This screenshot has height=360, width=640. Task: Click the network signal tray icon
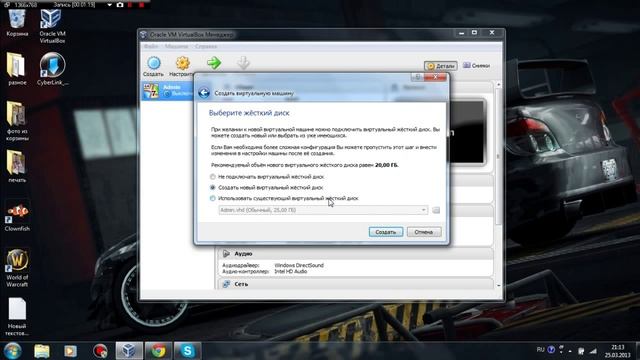pyautogui.click(x=593, y=351)
